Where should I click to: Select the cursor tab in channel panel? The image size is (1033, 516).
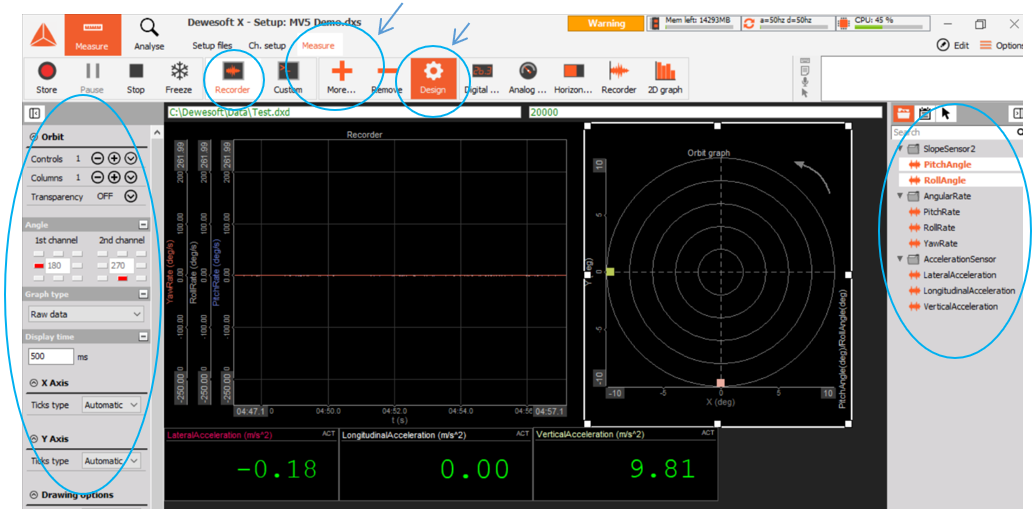[945, 113]
